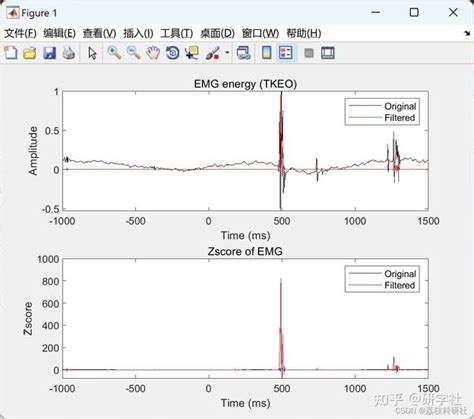This screenshot has width=474, height=419.
Task: Expand the Brush tool dropdown arrow
Action: click(x=227, y=53)
